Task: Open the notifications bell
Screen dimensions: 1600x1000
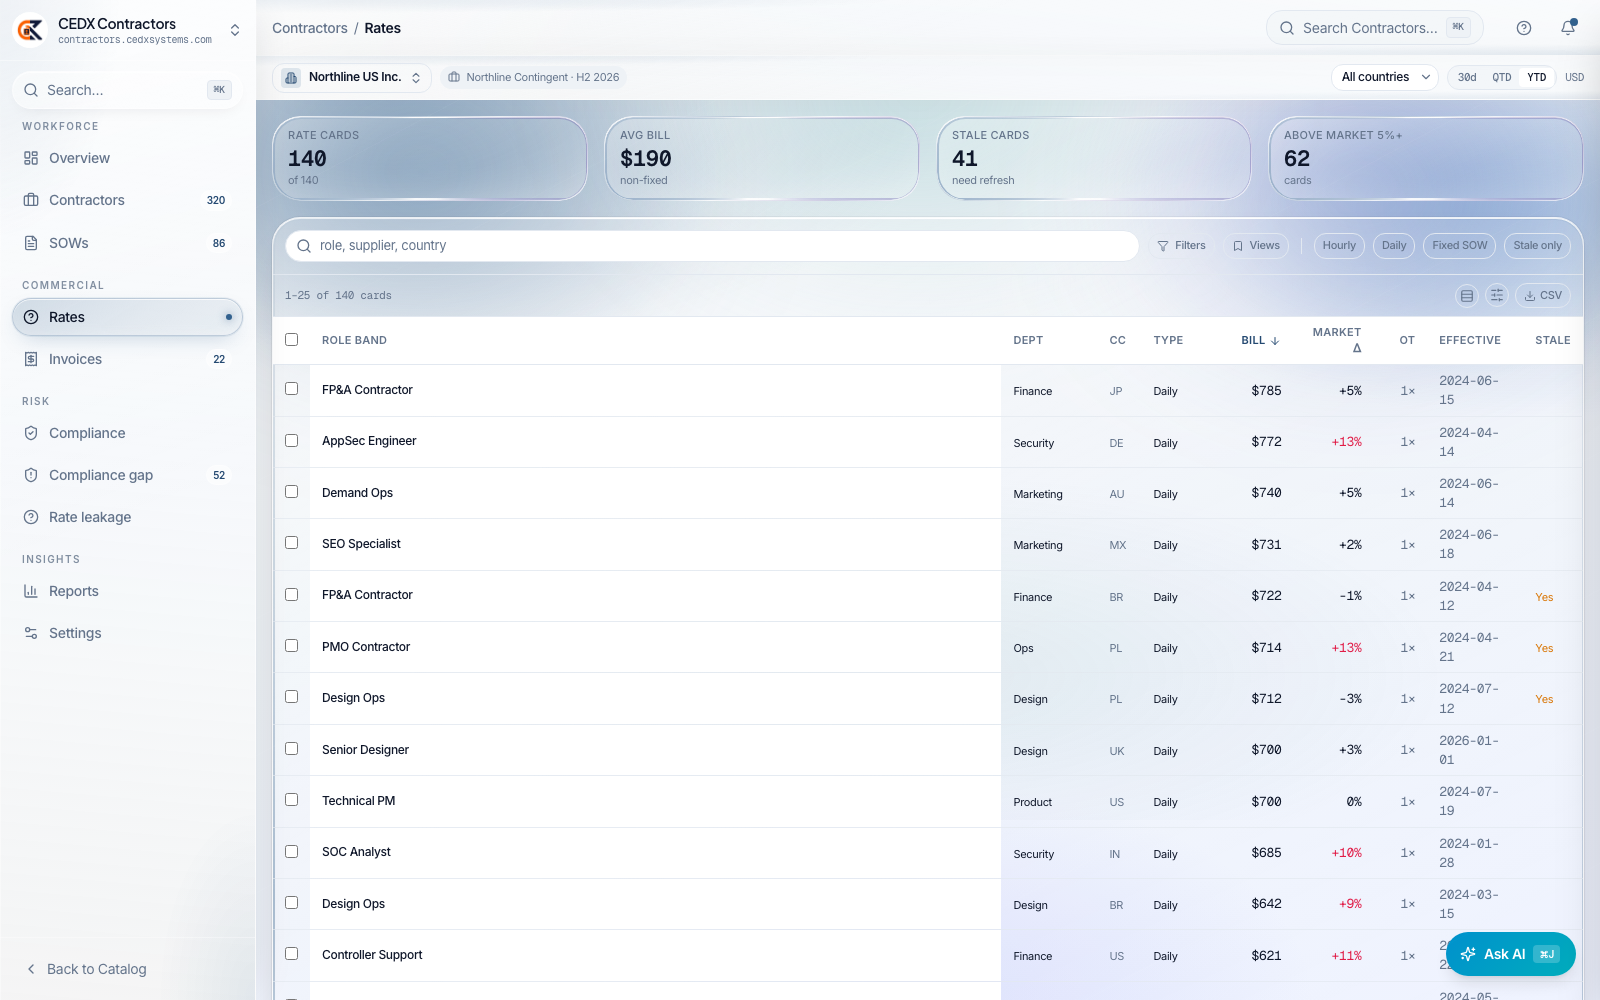Action: coord(1568,28)
